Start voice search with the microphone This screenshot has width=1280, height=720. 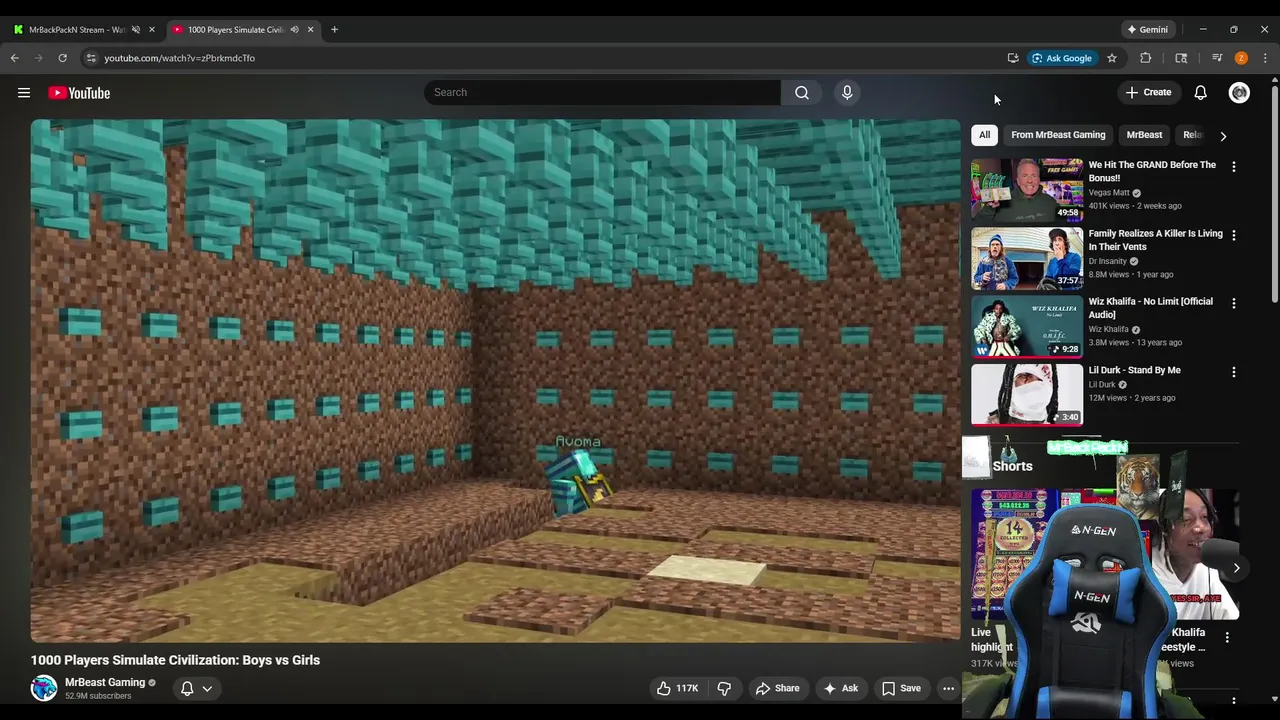[847, 93]
